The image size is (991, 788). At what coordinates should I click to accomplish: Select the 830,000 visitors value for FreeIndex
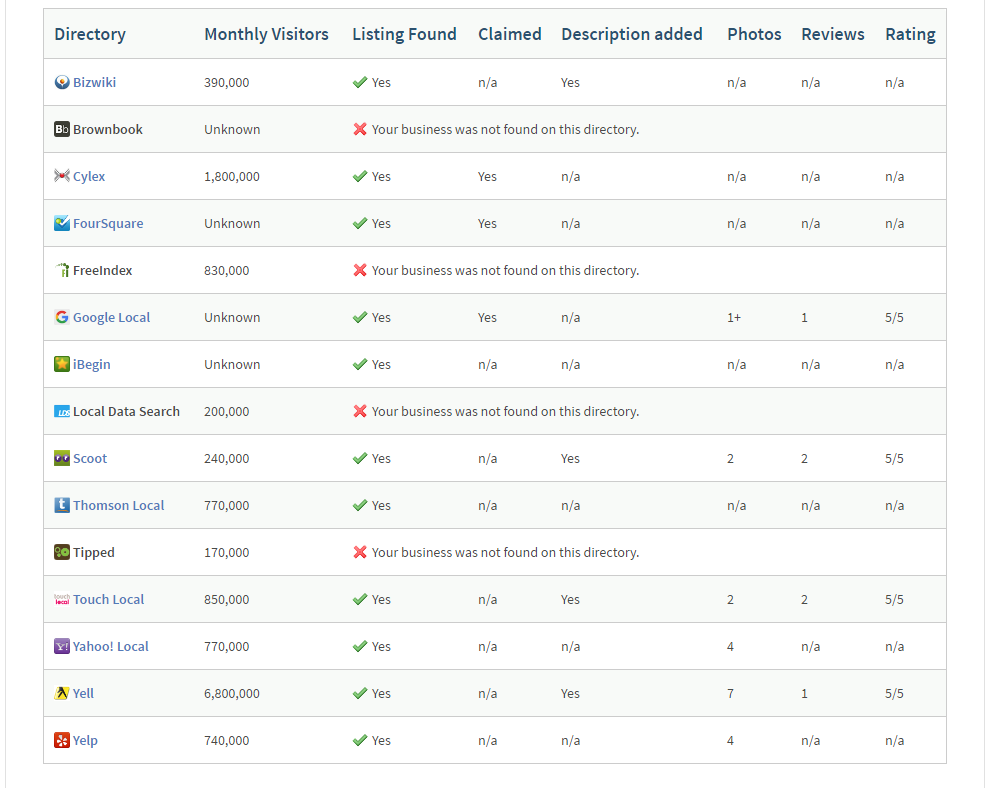(227, 270)
